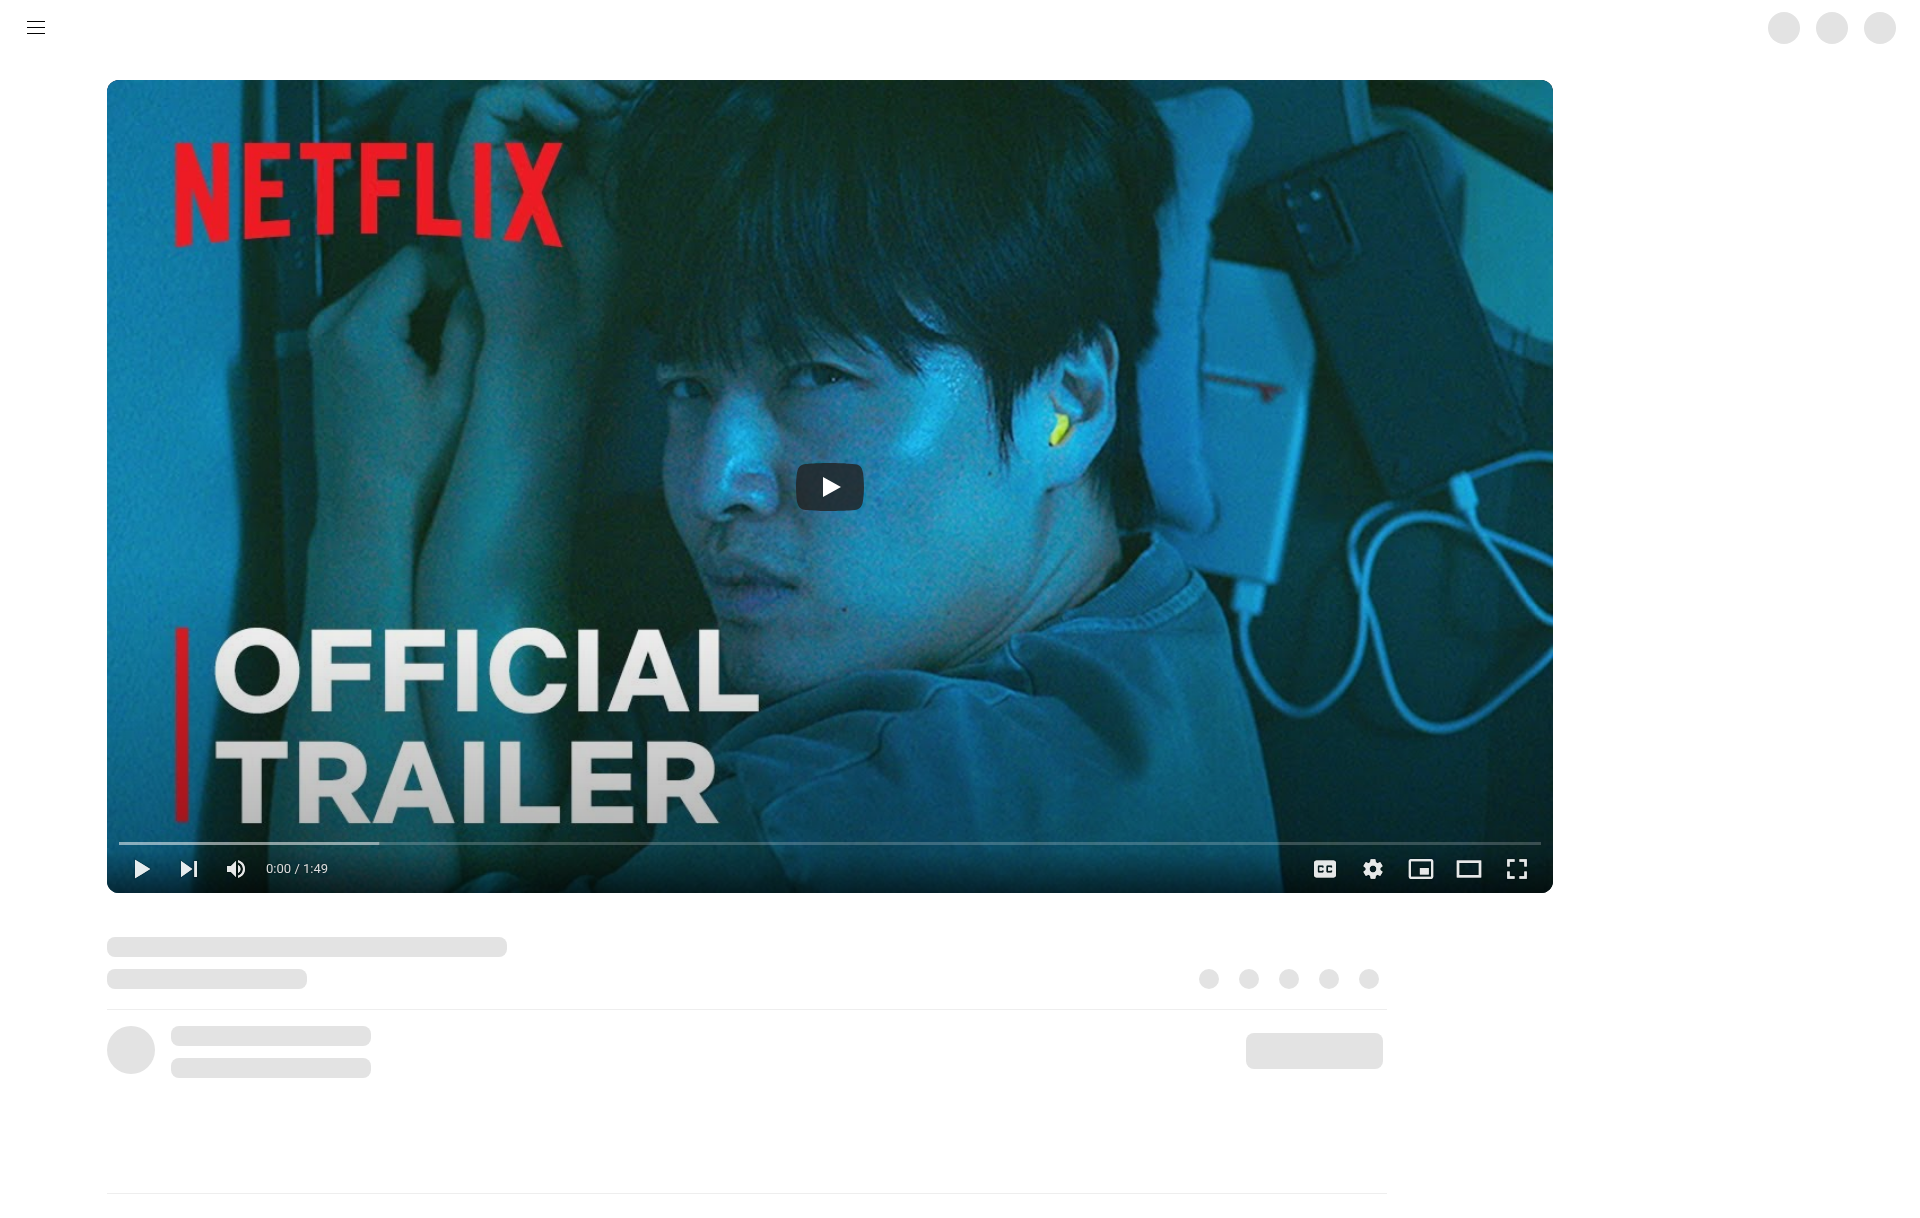This screenshot has width=1920, height=1218.
Task: Click the last top-right placeholder circle
Action: click(x=1880, y=28)
